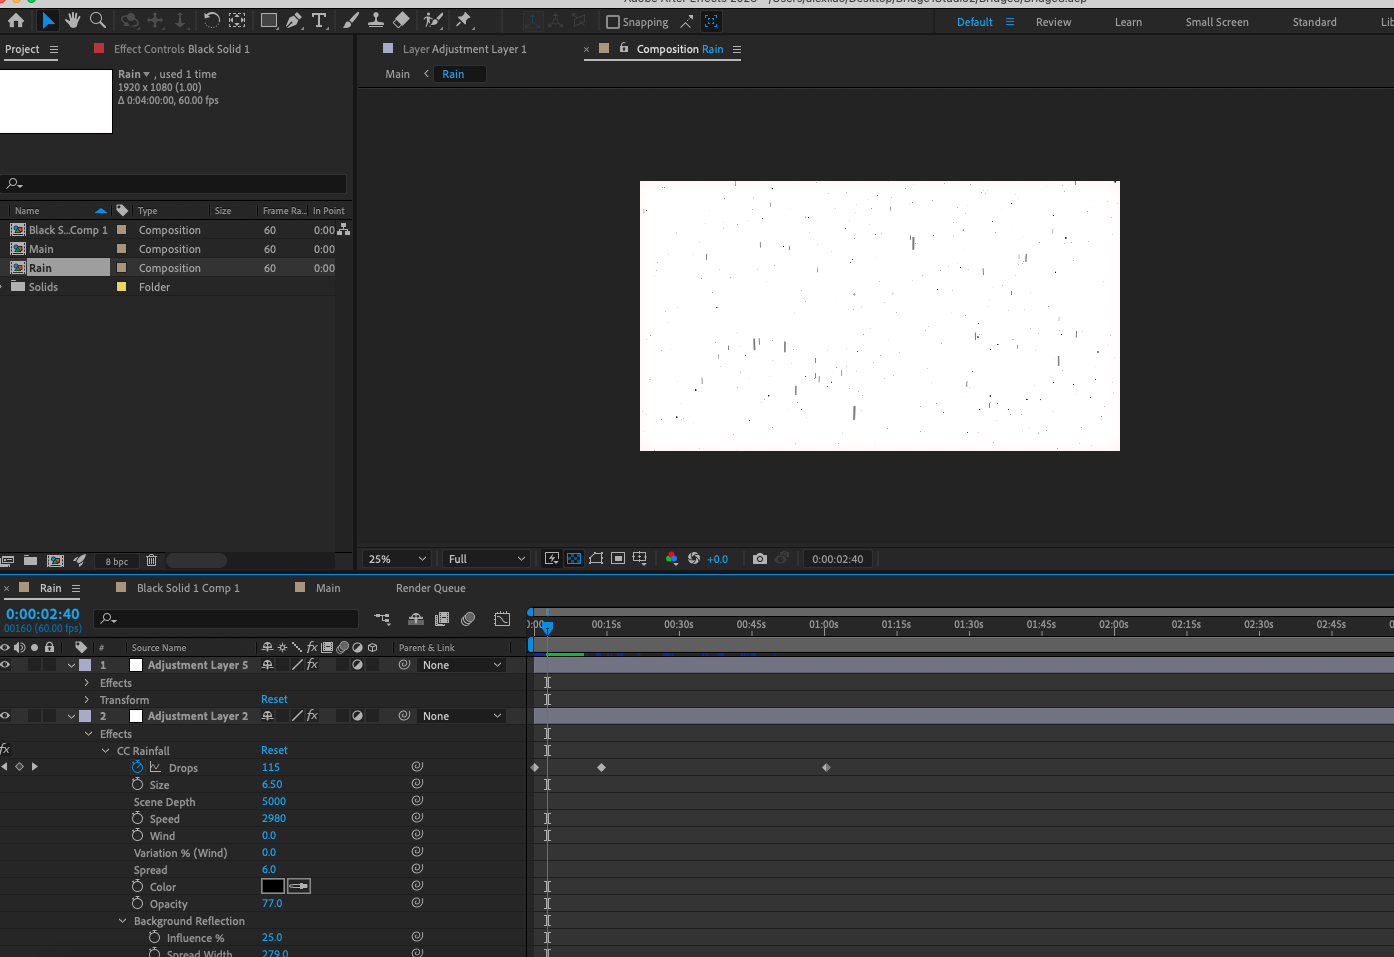Switch to Effect Controls Black Solid 1 tab

[x=181, y=49]
